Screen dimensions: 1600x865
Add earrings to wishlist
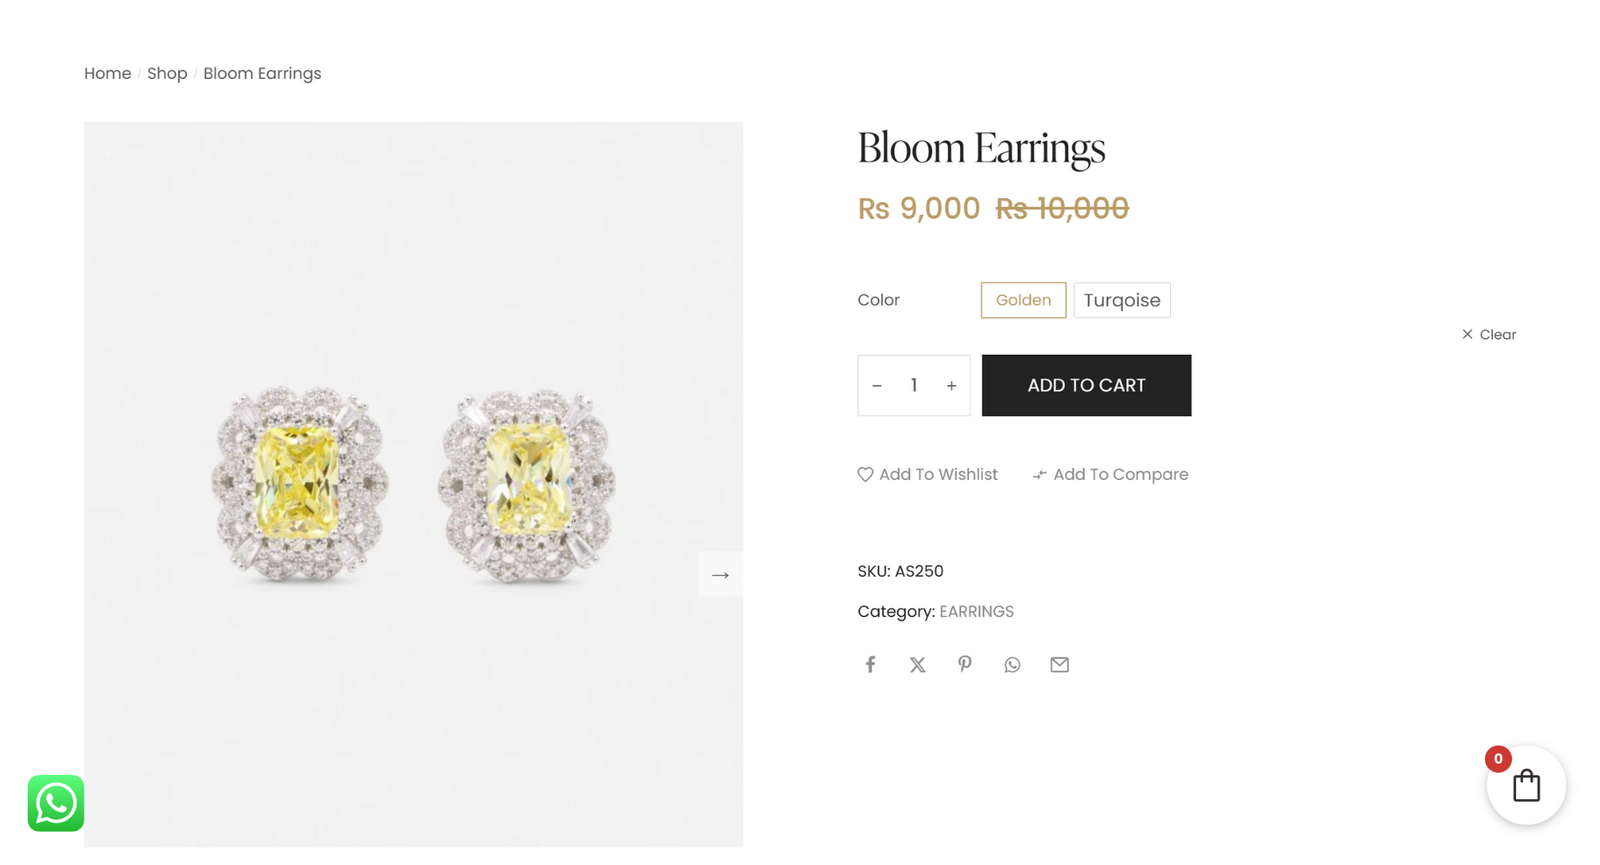[x=928, y=474]
